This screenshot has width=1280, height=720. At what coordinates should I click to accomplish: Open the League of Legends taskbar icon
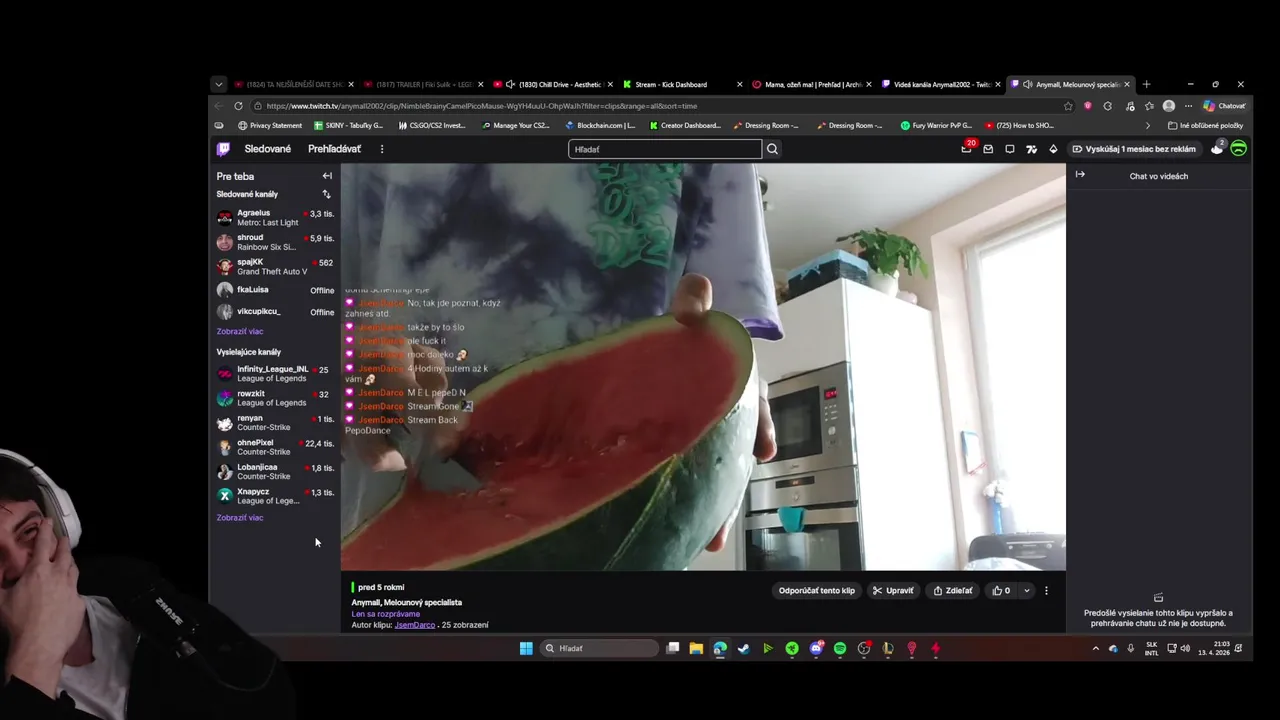click(x=888, y=648)
